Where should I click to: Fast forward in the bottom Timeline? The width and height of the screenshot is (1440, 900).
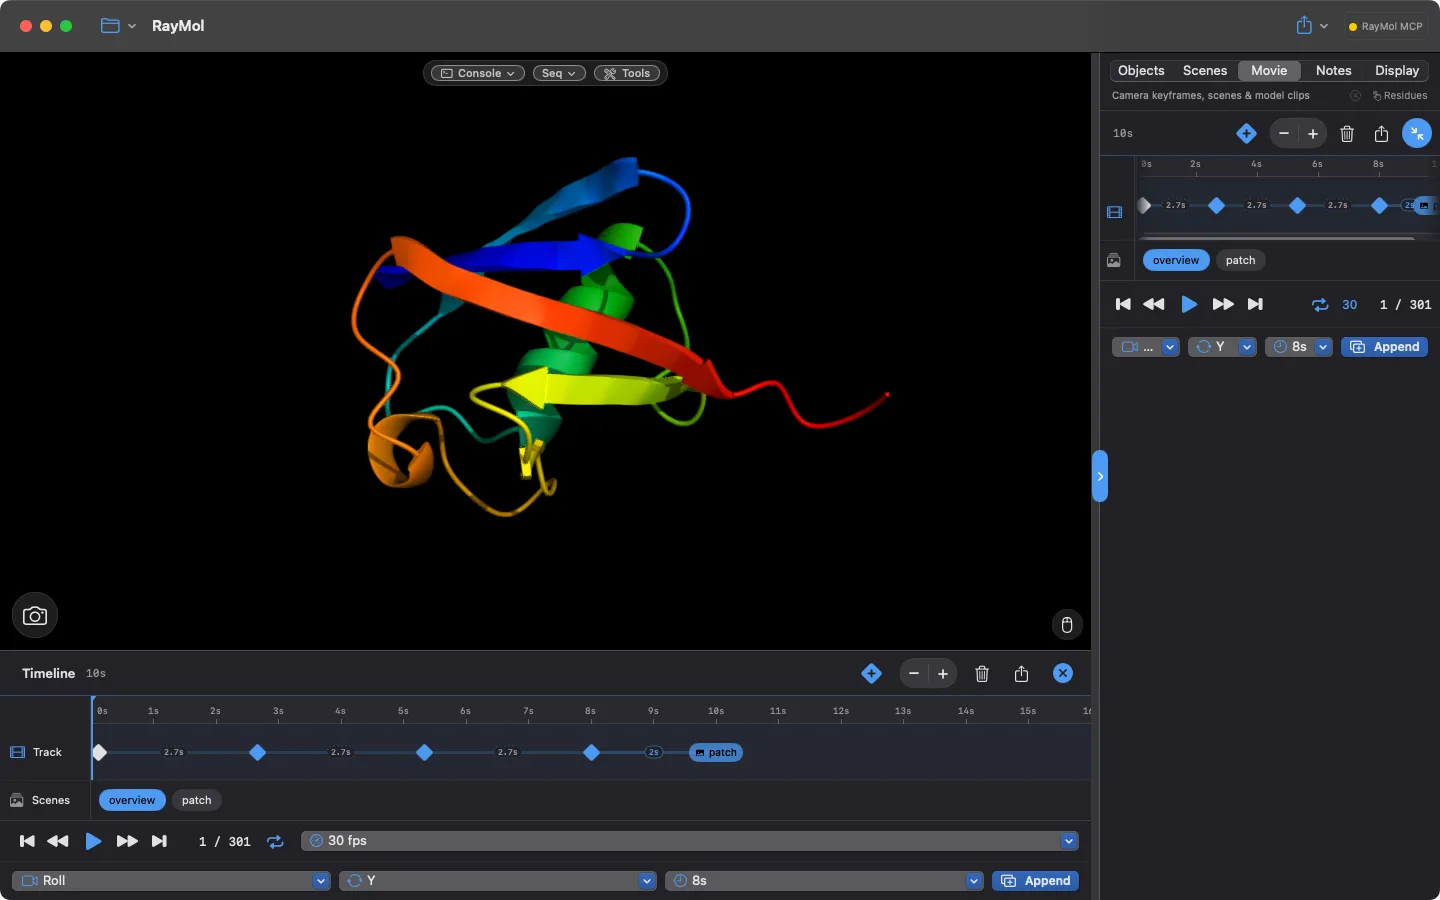127,841
